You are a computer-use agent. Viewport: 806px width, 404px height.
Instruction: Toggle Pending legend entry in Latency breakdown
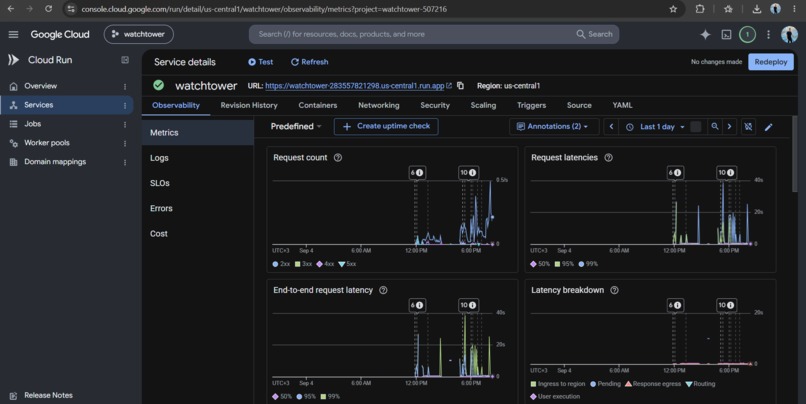(x=606, y=384)
